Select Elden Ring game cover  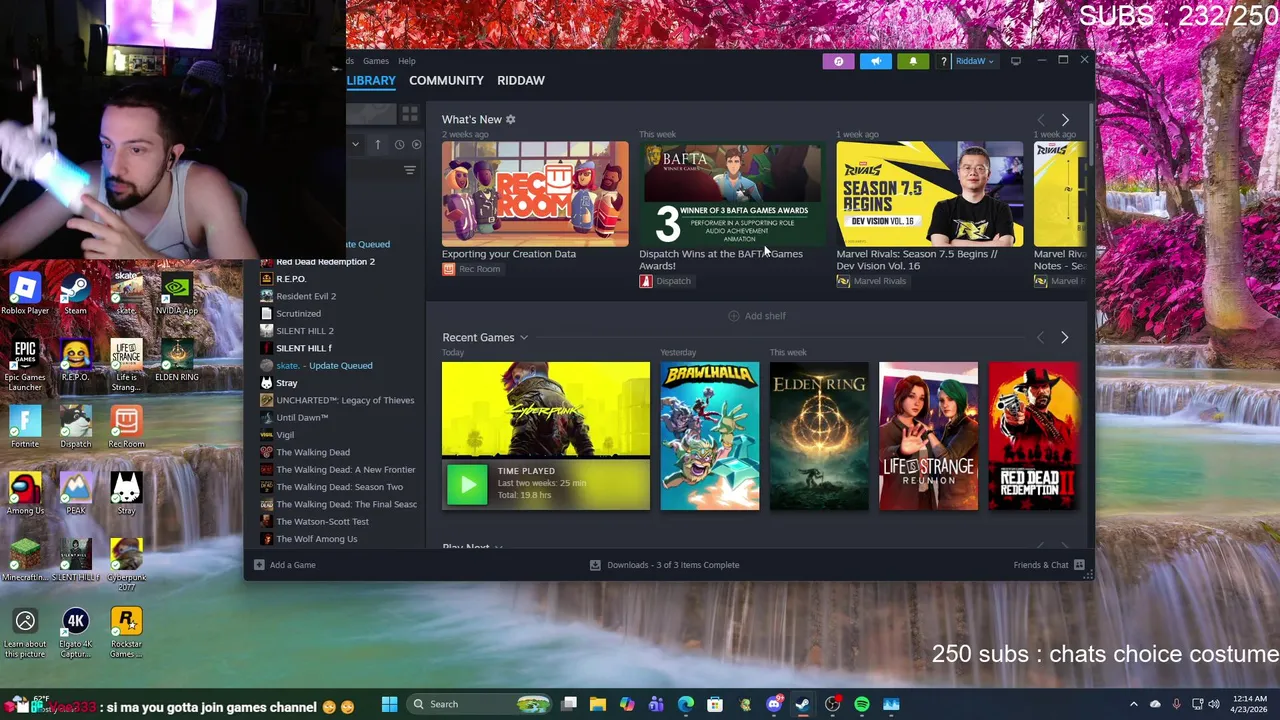tap(819, 436)
